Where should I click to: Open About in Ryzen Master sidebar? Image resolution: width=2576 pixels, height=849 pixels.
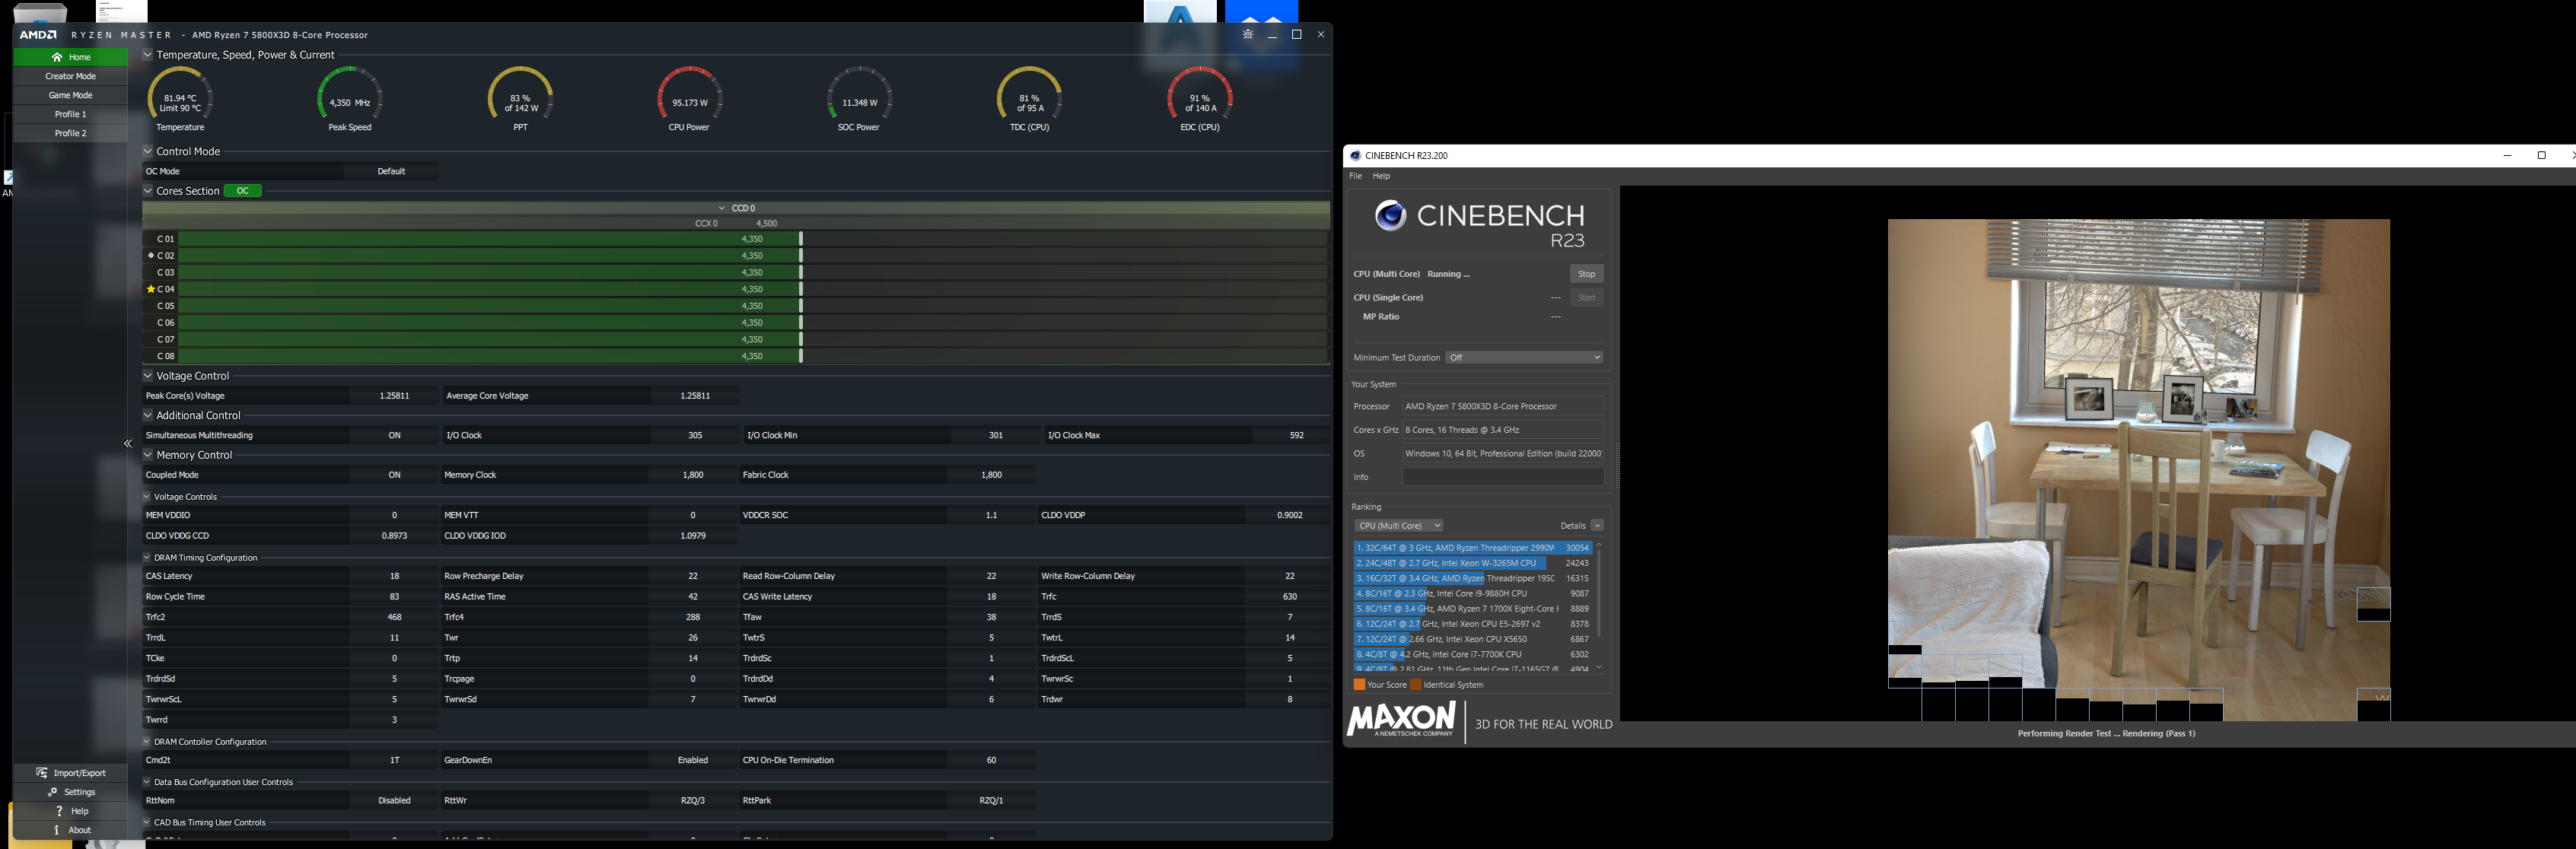[x=70, y=830]
